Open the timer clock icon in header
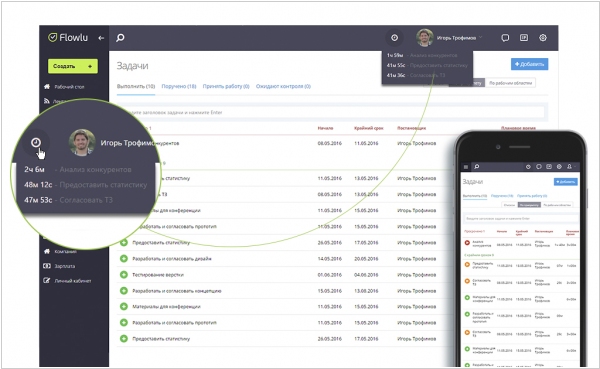Viewport: 600px width, 369px height. [x=394, y=38]
